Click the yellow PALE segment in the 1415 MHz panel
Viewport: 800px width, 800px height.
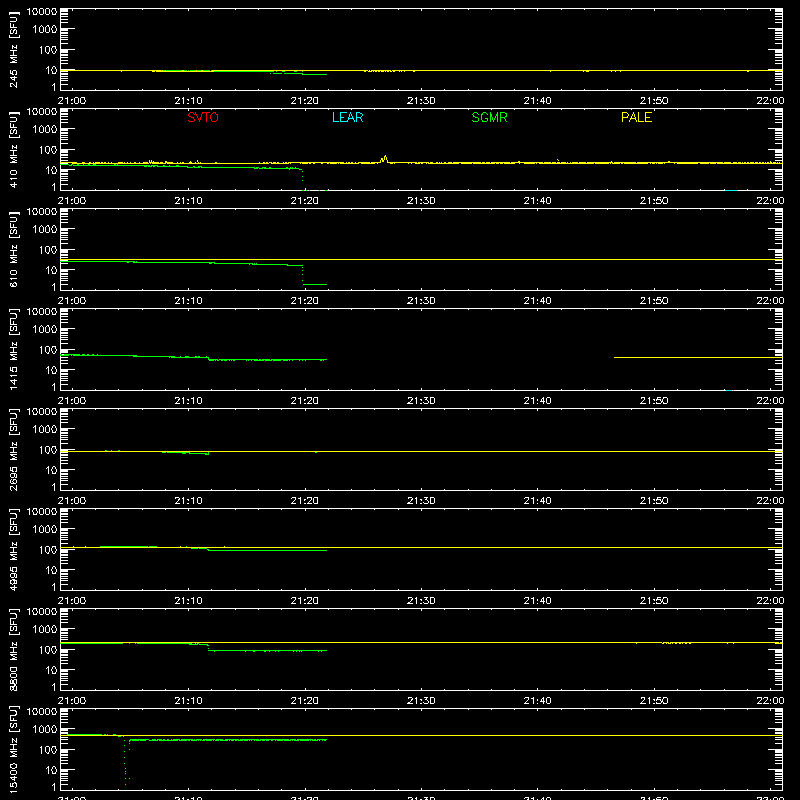(x=698, y=358)
